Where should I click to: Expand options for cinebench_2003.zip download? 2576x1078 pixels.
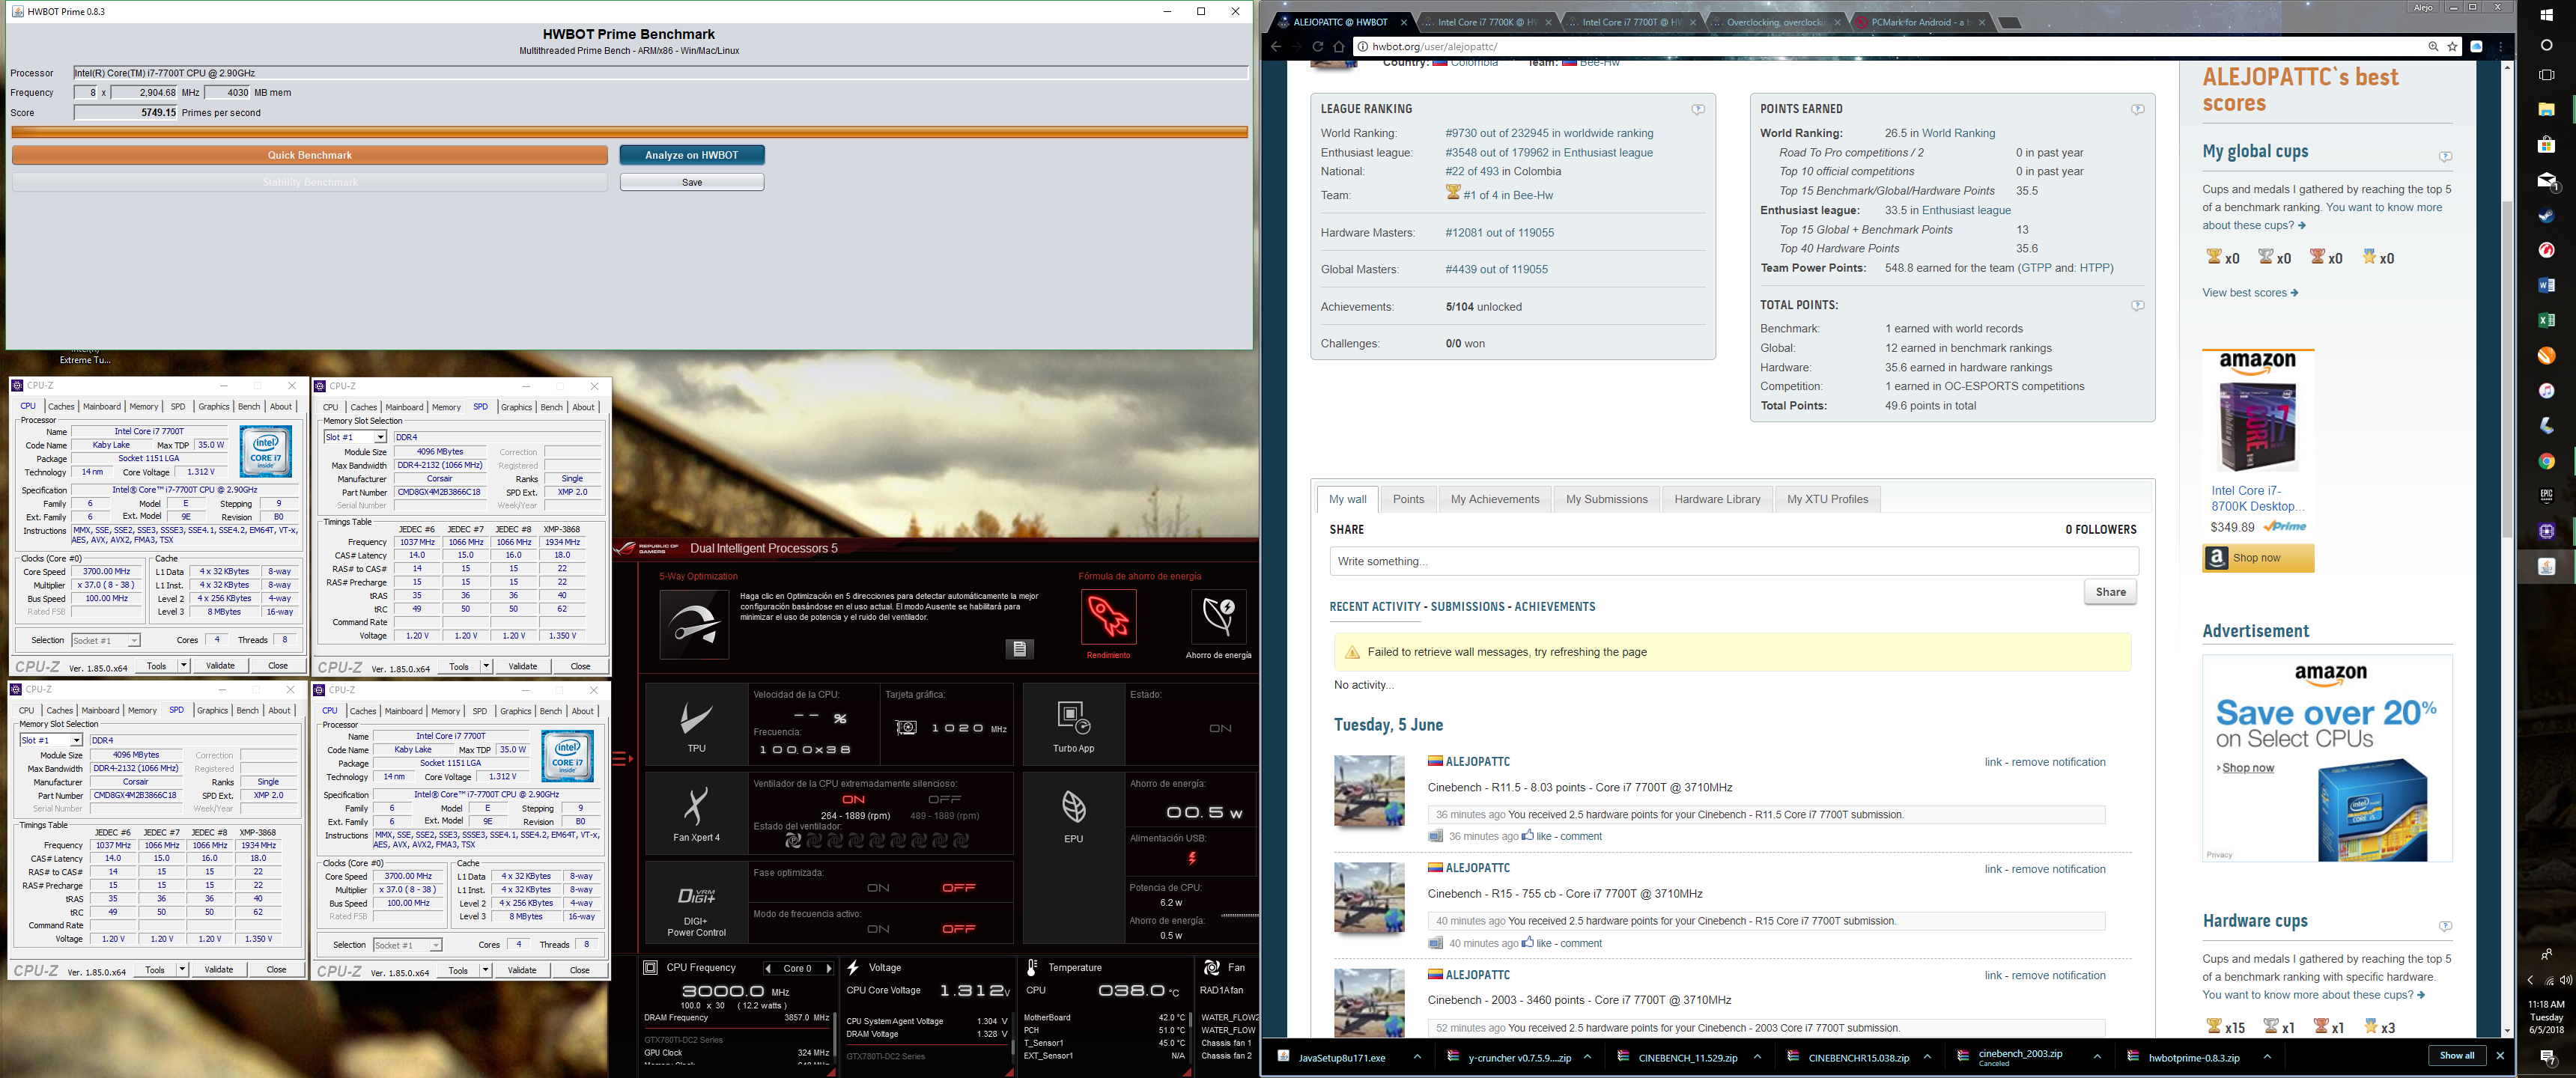(x=2097, y=1057)
